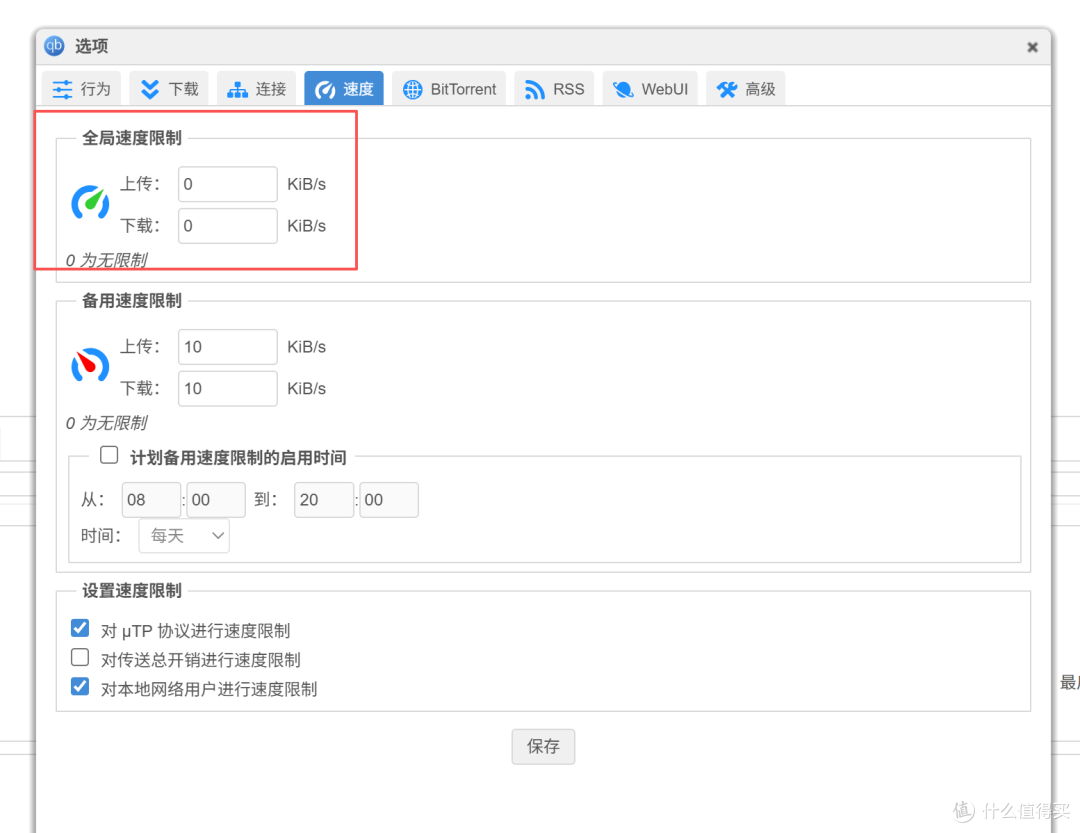Screen dimensions: 1080x833
Task: Click the schedule end minute field
Action: 389,500
